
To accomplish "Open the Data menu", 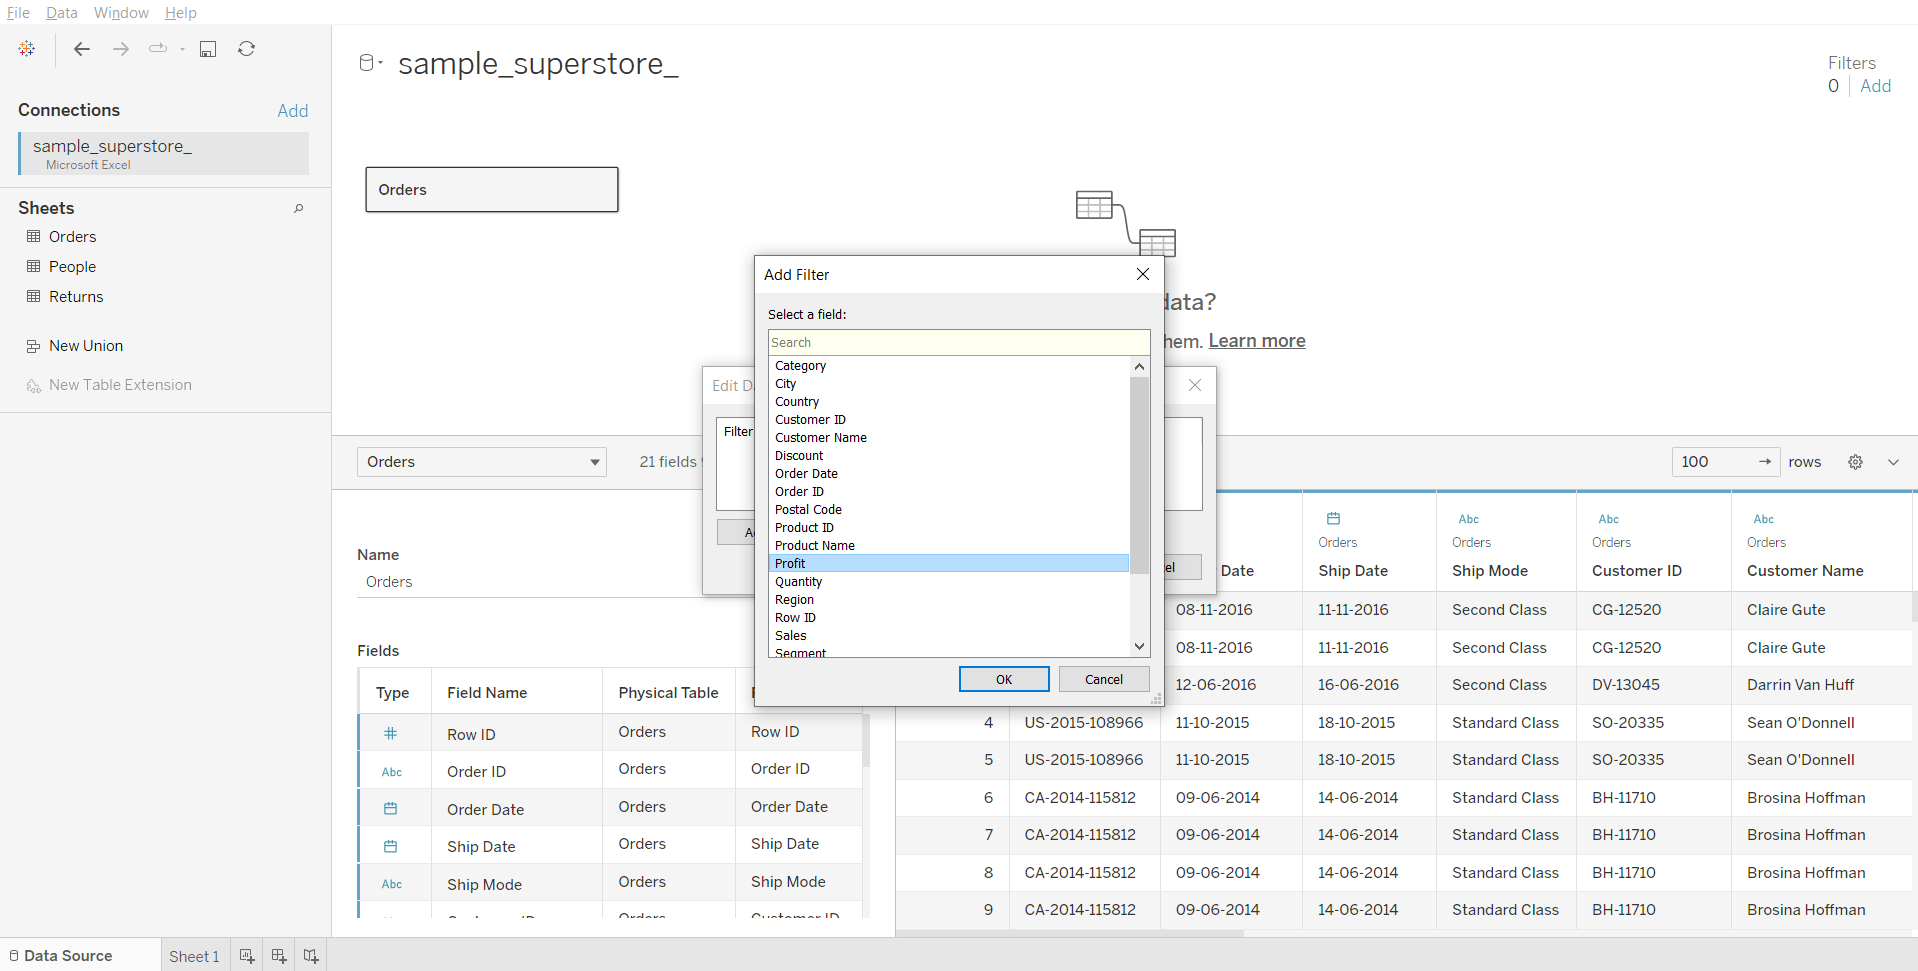I will (61, 13).
